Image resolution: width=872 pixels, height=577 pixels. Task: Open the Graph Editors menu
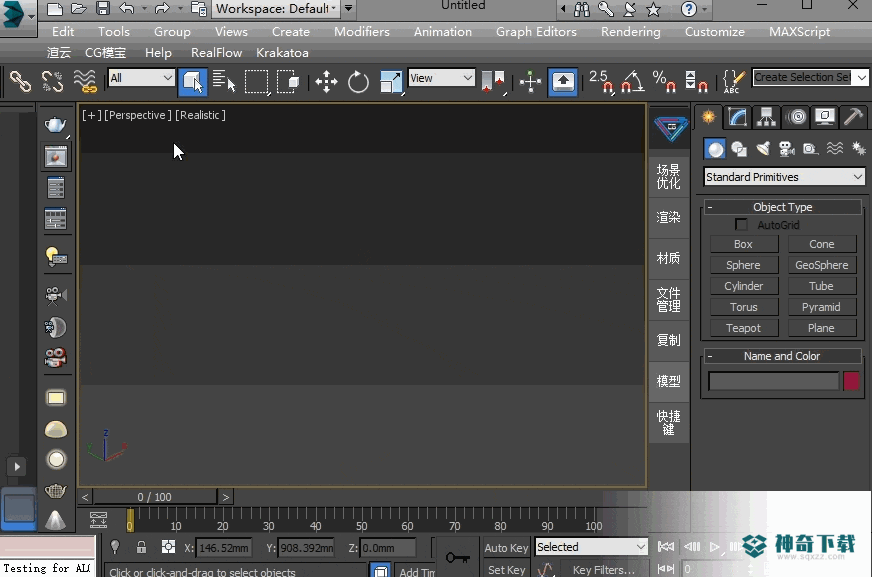pos(536,32)
